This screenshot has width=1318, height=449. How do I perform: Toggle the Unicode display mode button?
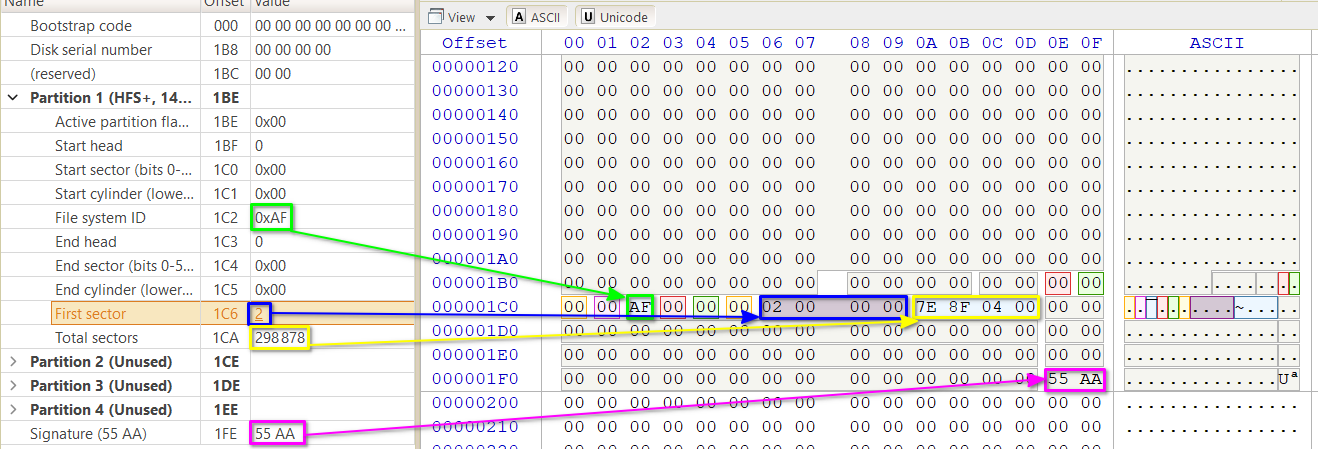click(614, 17)
